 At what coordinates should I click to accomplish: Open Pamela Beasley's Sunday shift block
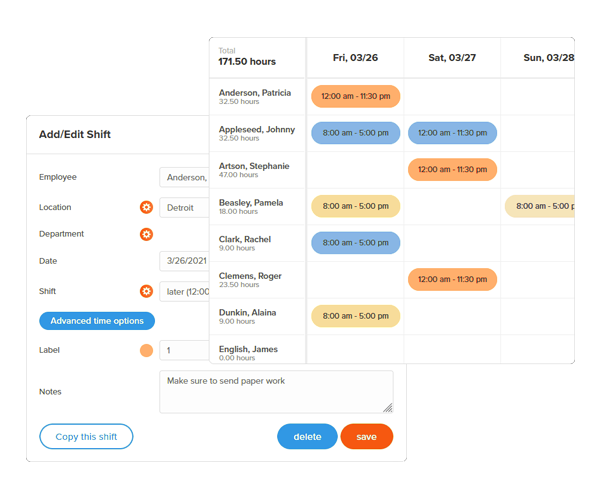540,207
